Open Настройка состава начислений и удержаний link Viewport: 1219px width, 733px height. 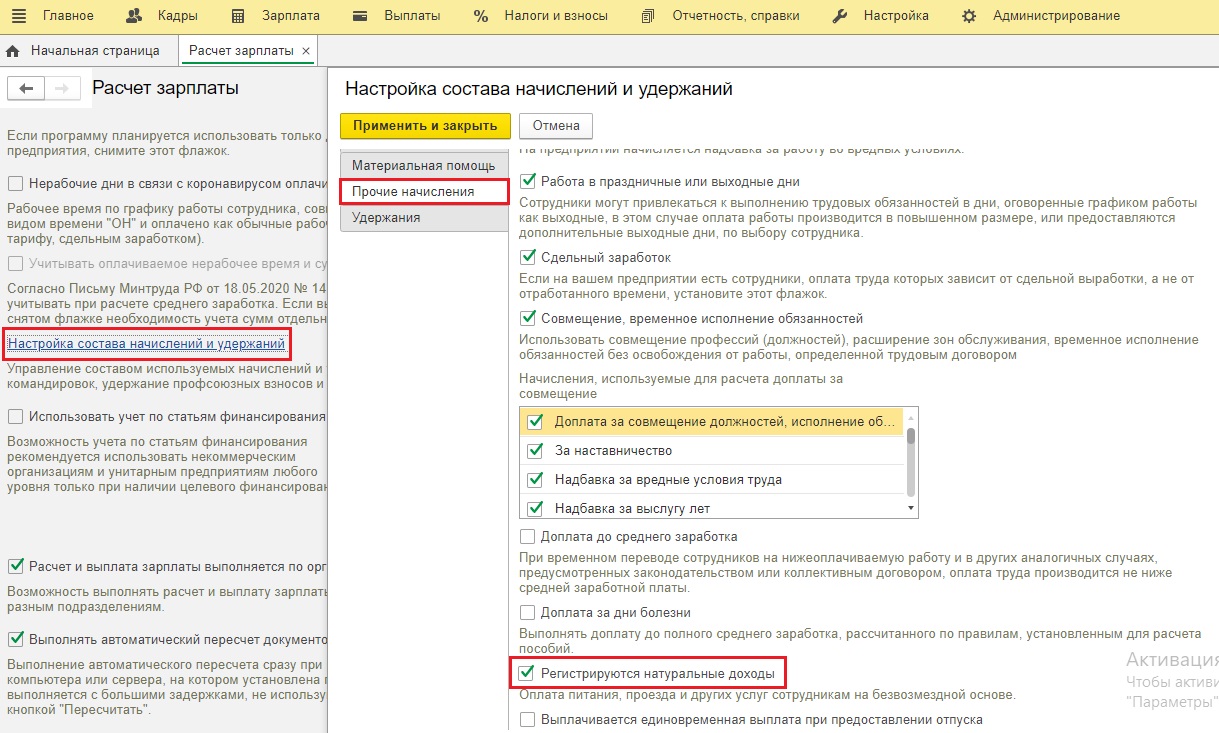(146, 344)
